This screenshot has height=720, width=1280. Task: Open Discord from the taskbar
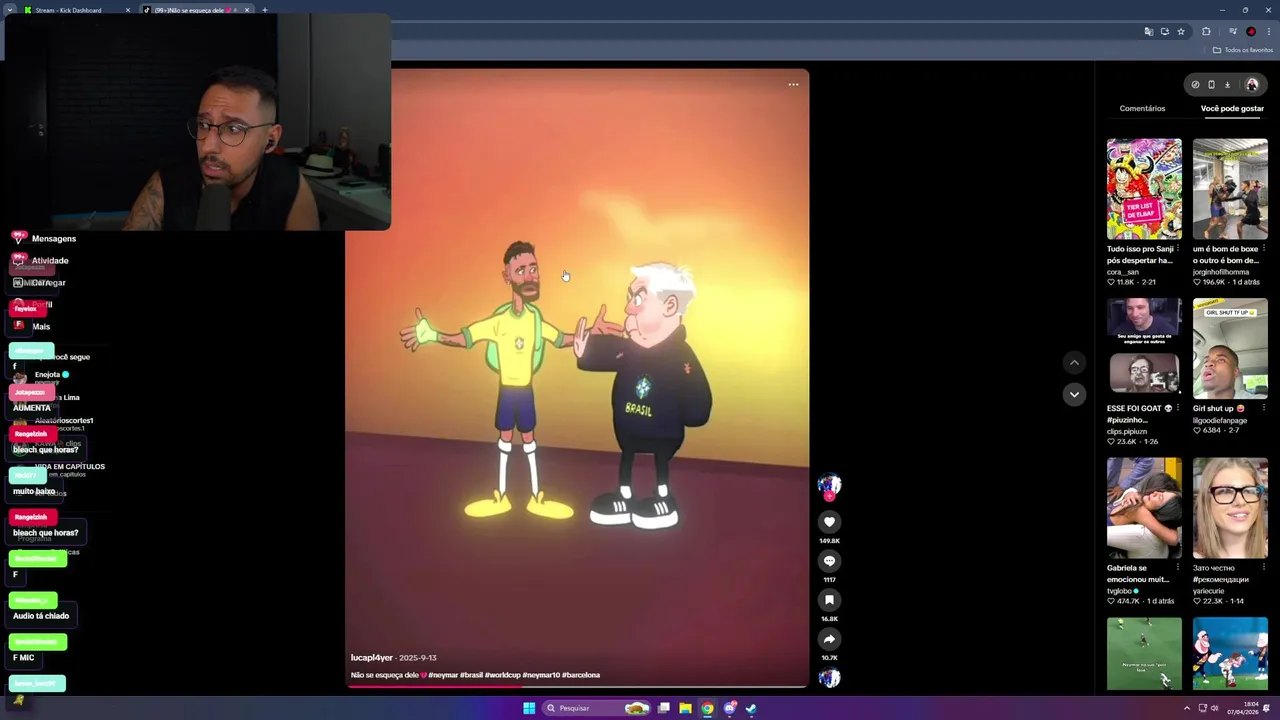[729, 708]
